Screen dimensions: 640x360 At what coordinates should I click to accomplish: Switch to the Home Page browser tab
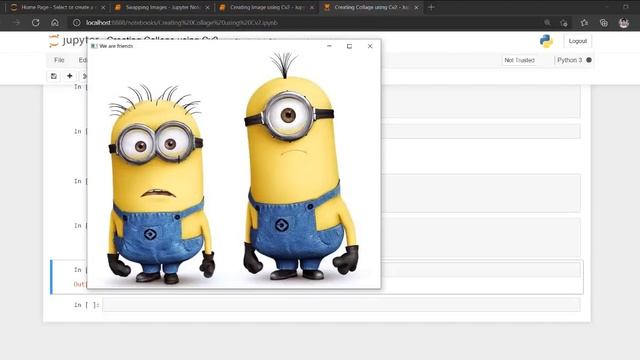pos(57,7)
